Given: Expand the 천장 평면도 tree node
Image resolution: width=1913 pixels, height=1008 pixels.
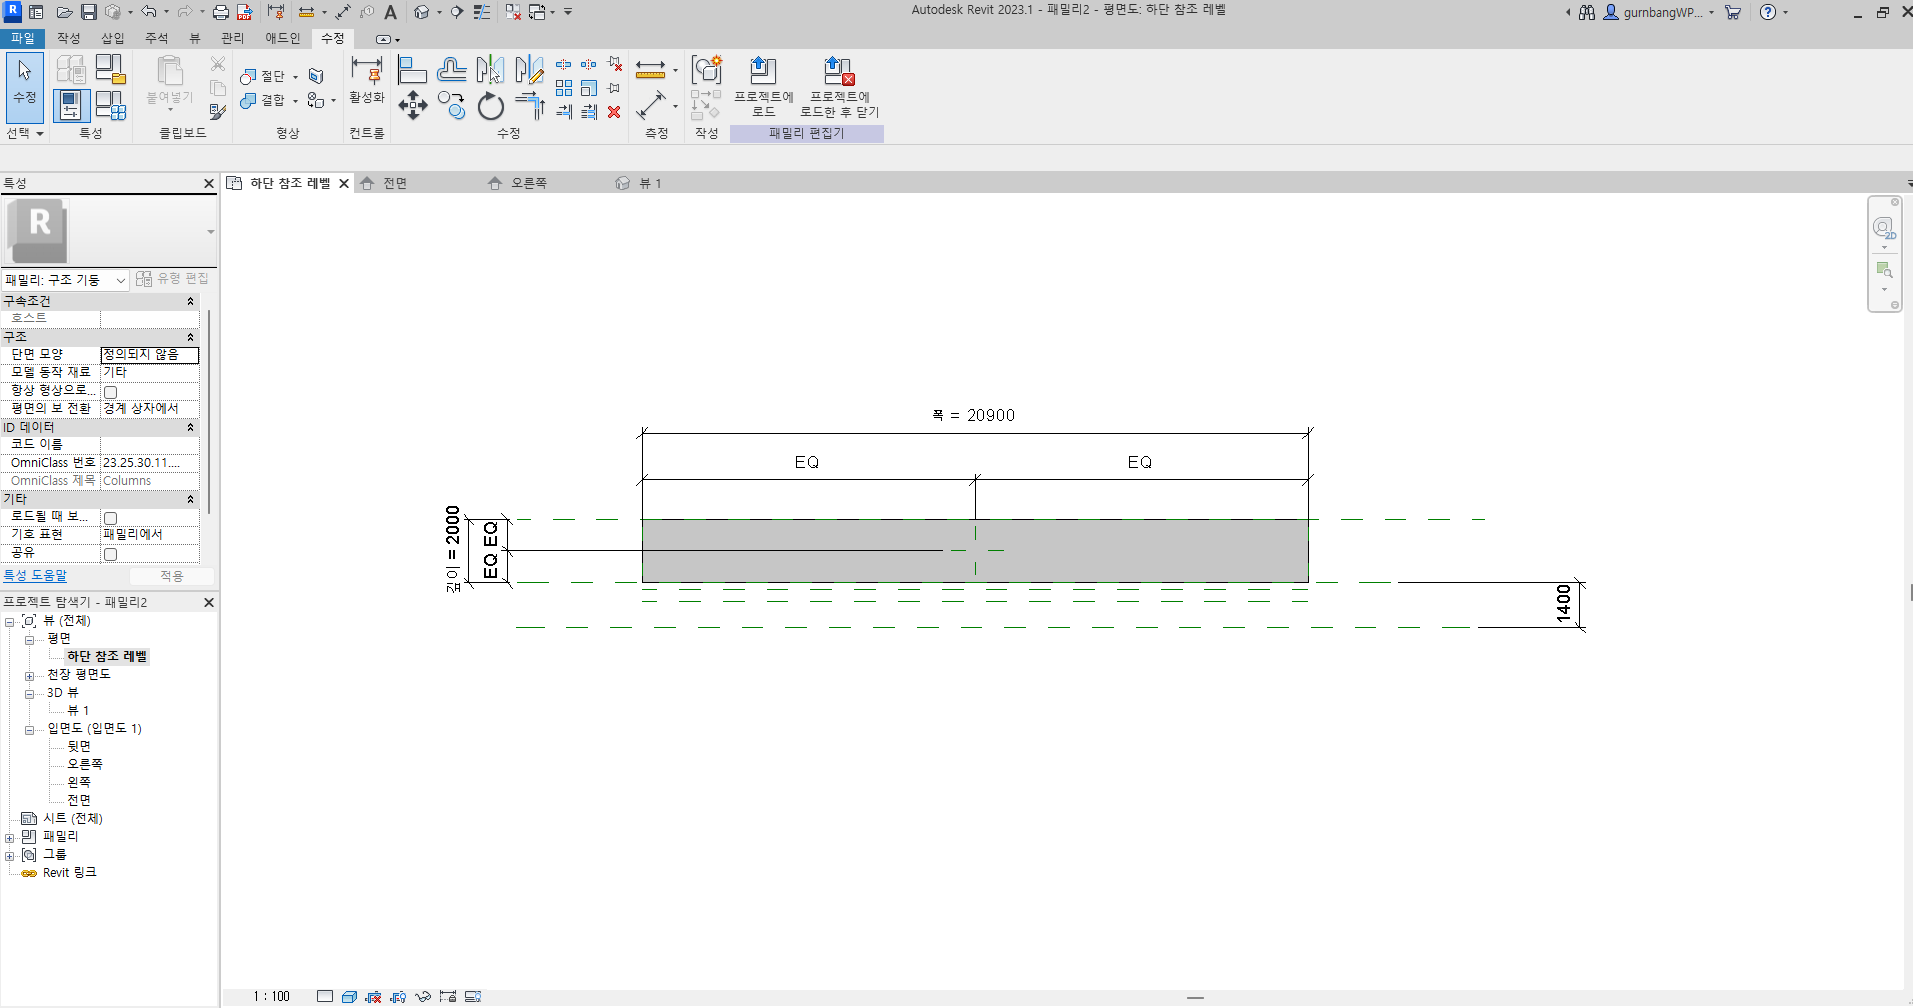Looking at the screenshot, I should (29, 676).
